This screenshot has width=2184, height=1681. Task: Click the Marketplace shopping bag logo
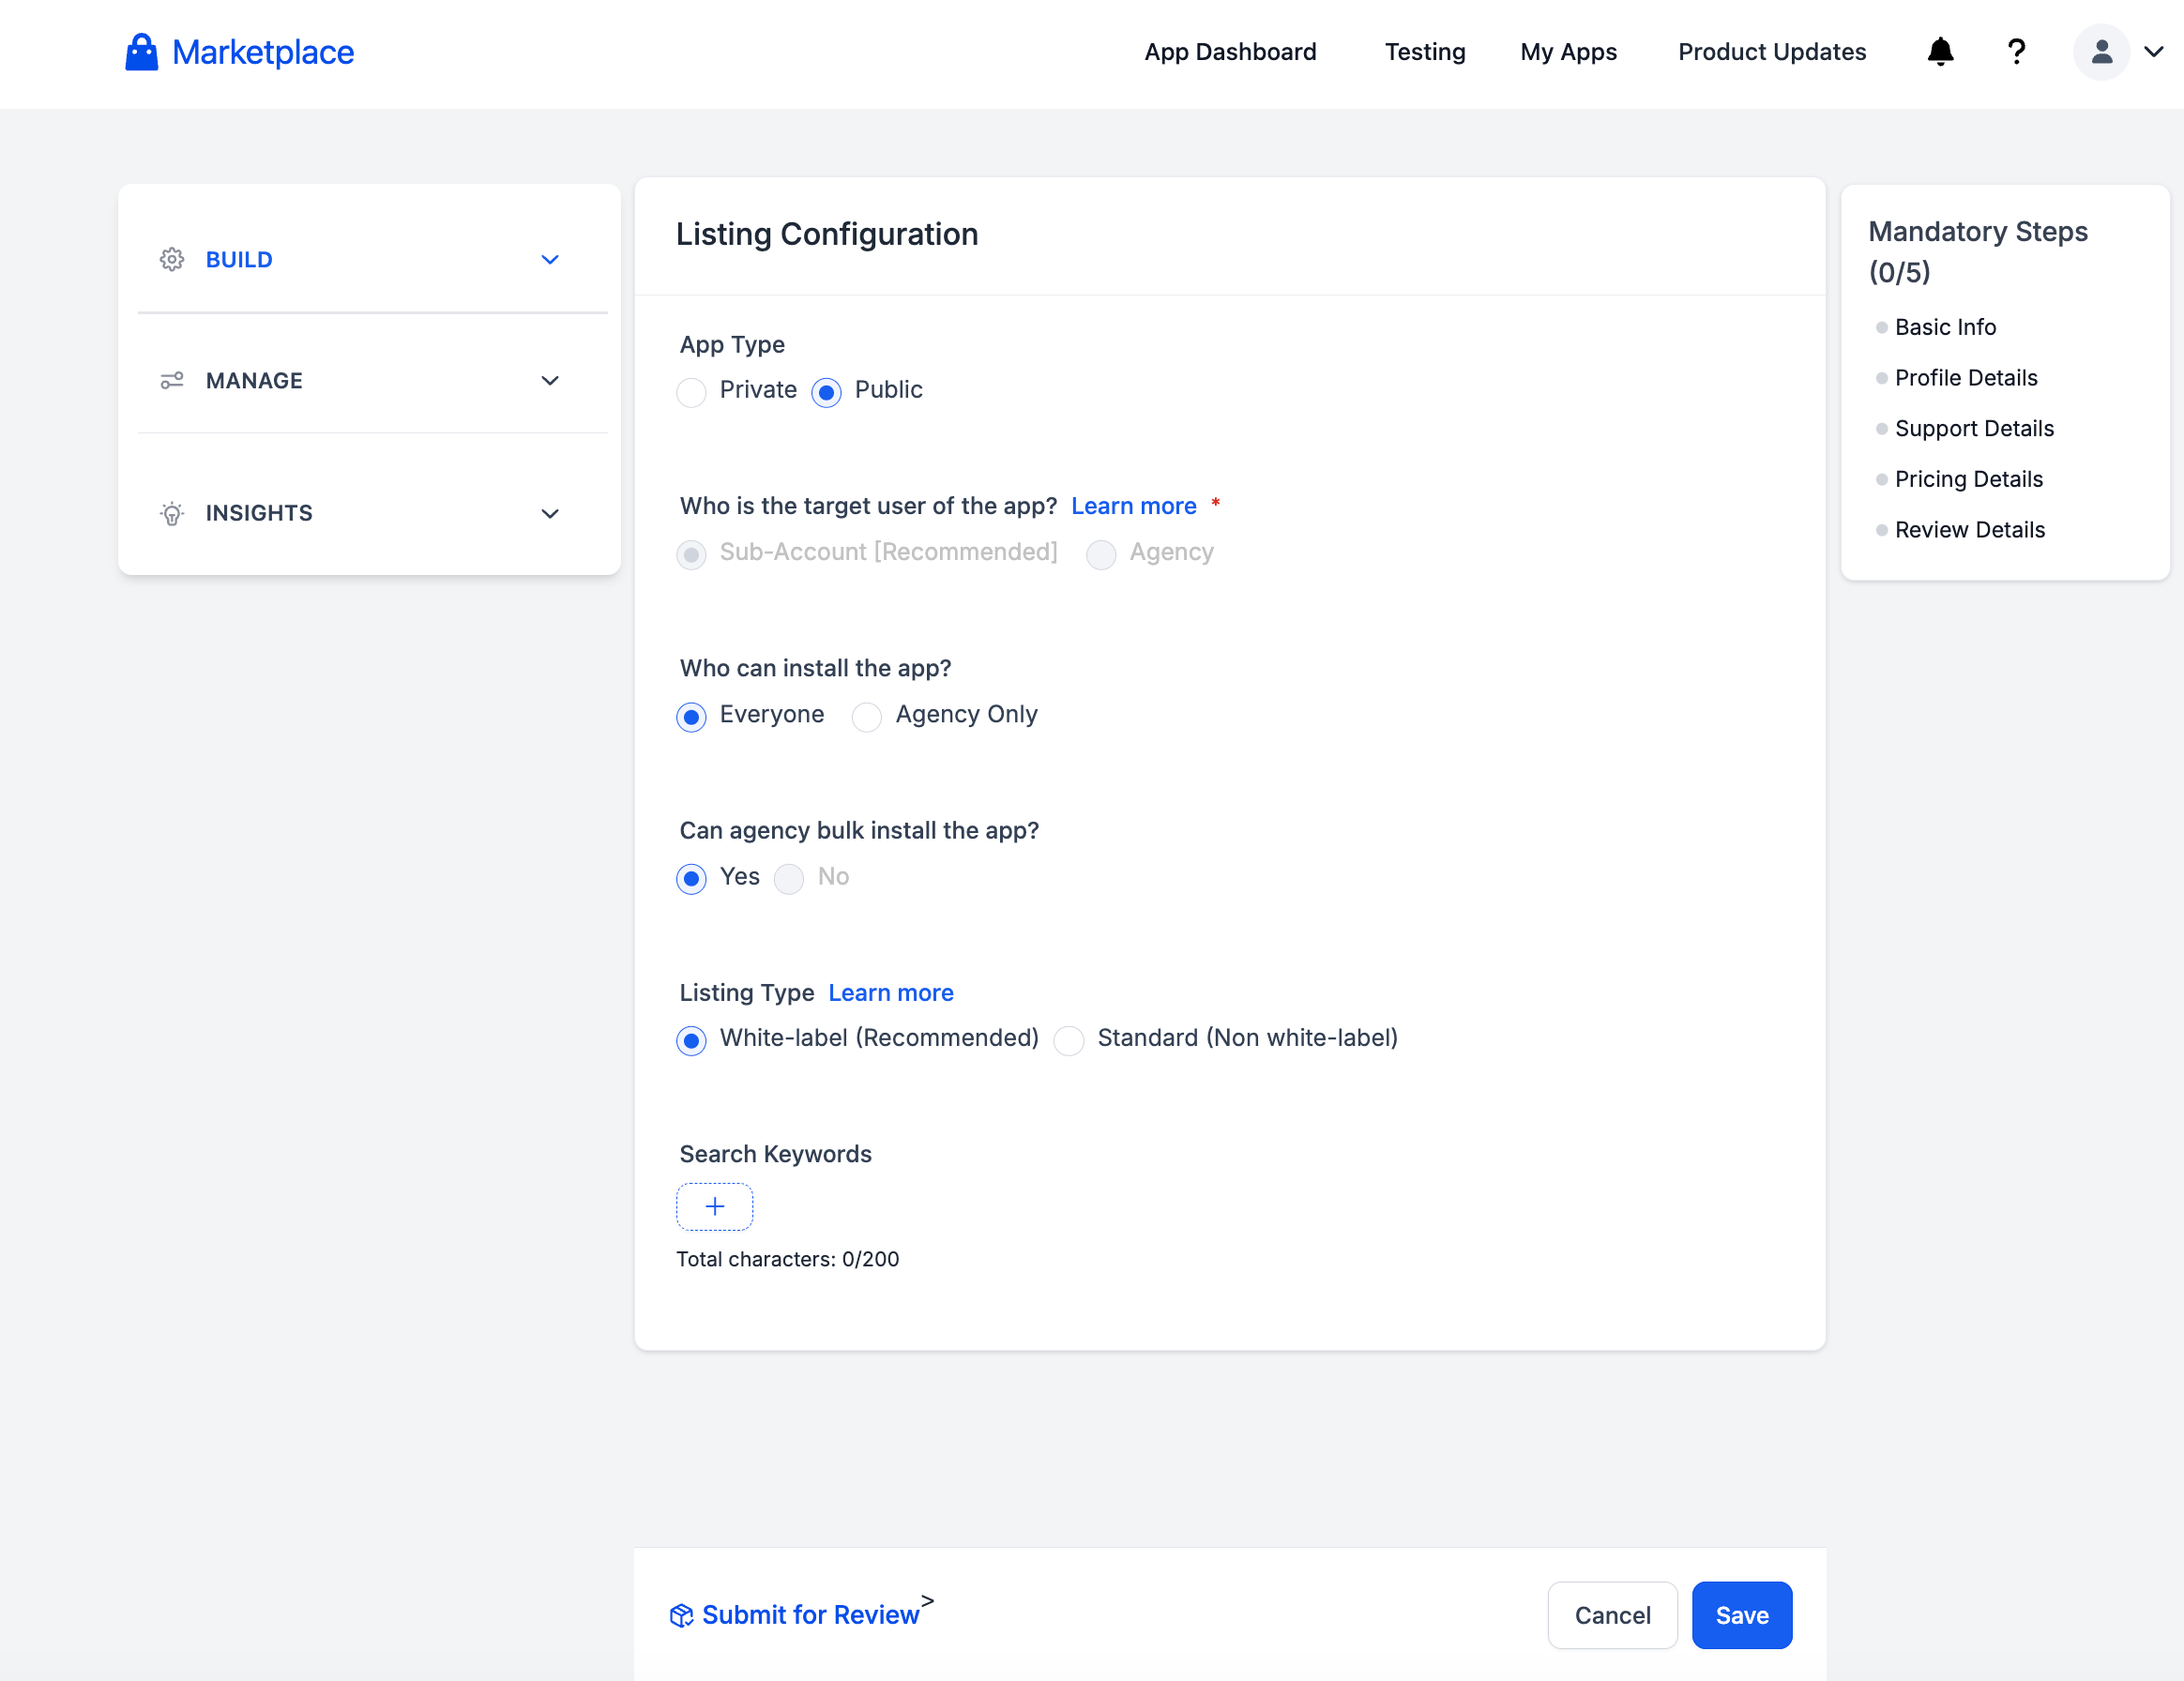pyautogui.click(x=141, y=52)
